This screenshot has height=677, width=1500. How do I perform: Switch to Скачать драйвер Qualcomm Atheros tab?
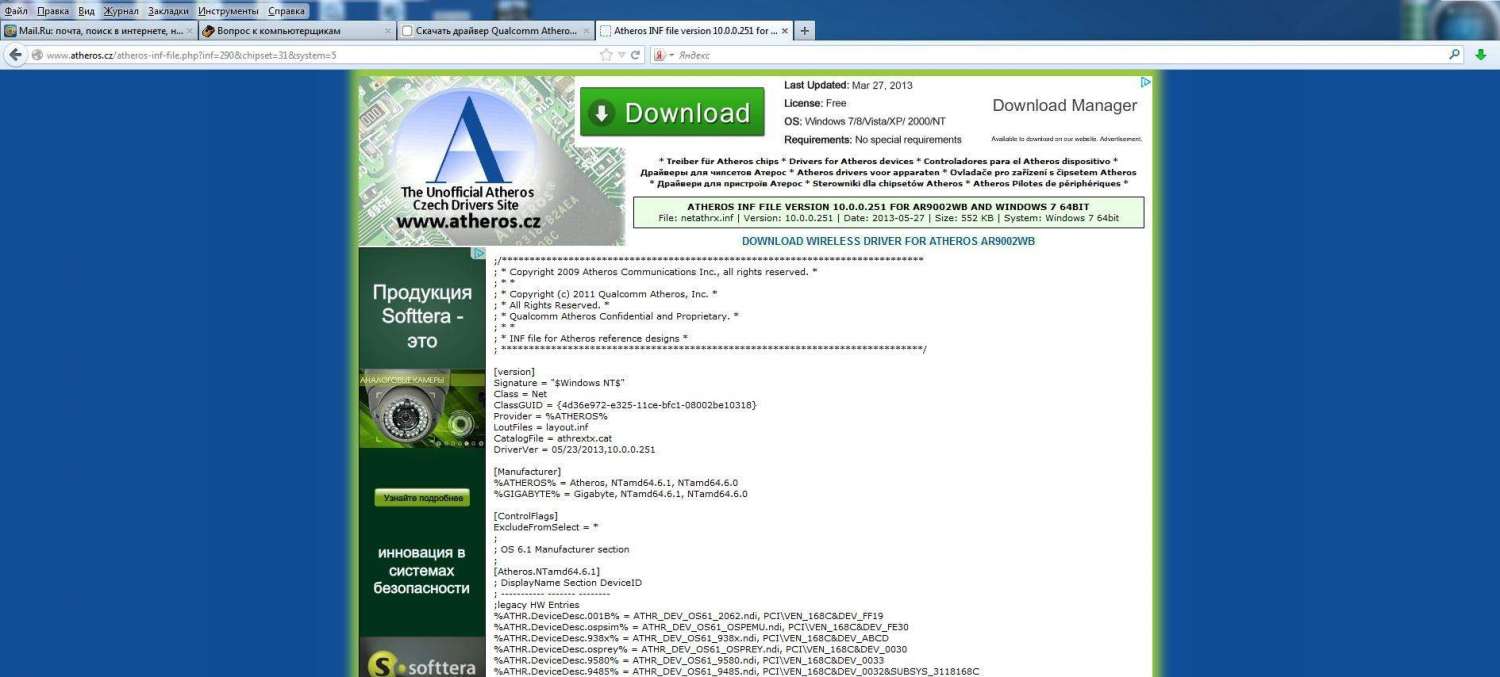495,31
